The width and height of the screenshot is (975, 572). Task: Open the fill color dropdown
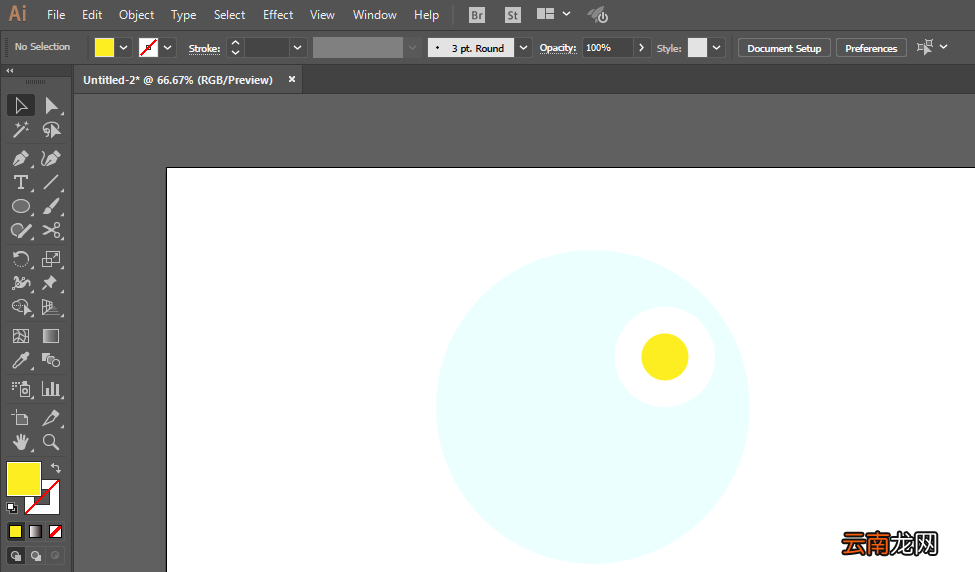pos(124,48)
